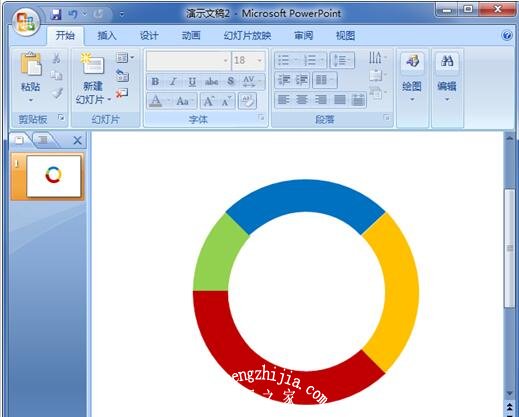Save the presentation with floppy icon
The height and width of the screenshot is (417, 519).
(56, 14)
